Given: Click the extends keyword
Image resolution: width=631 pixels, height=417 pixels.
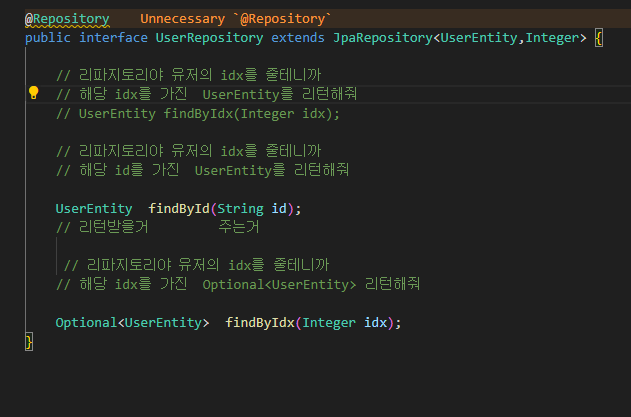Looking at the screenshot, I should click(298, 38).
